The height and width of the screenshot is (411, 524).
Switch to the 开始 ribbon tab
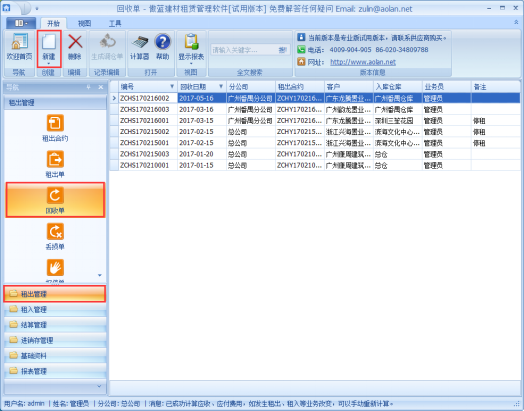point(53,23)
